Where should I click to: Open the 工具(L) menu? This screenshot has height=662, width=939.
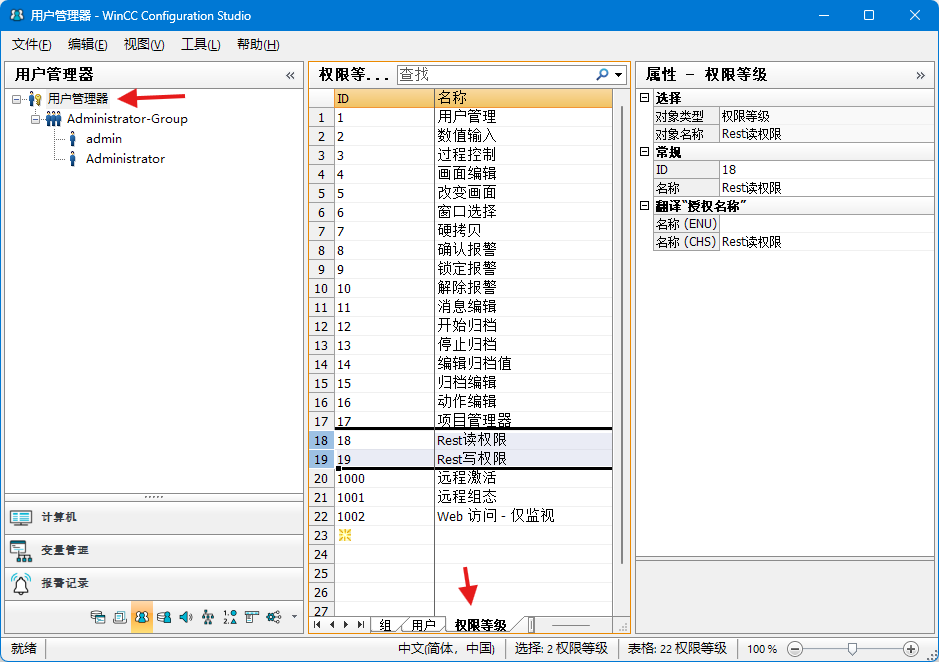pos(201,44)
